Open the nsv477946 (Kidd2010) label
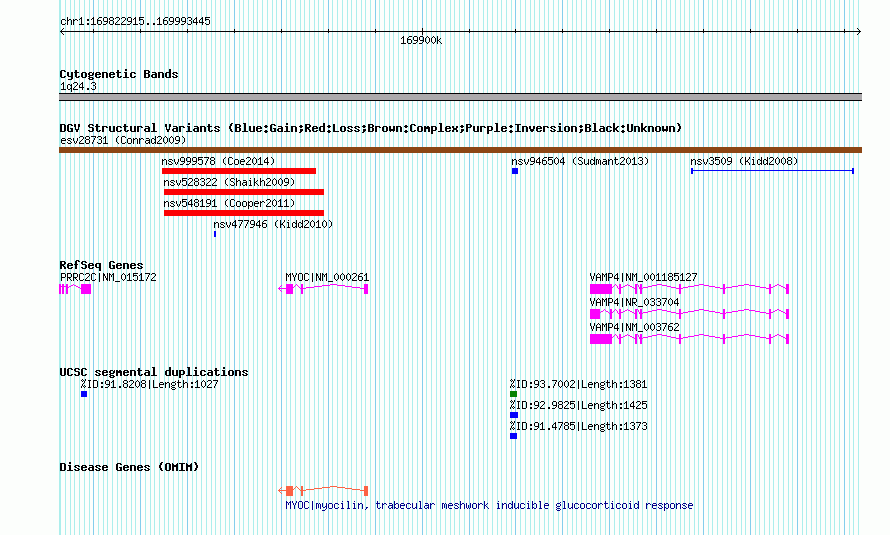This screenshot has height=535, width=890. point(273,224)
